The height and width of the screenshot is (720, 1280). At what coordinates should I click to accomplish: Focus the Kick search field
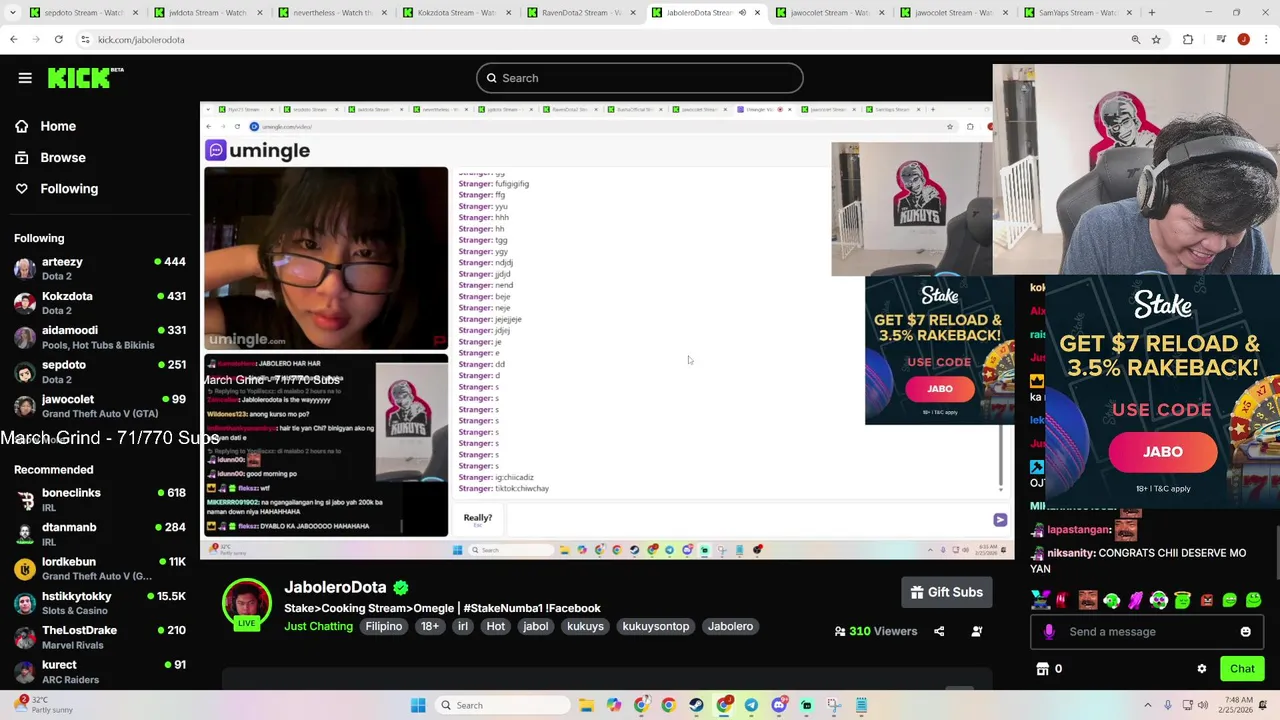point(639,78)
